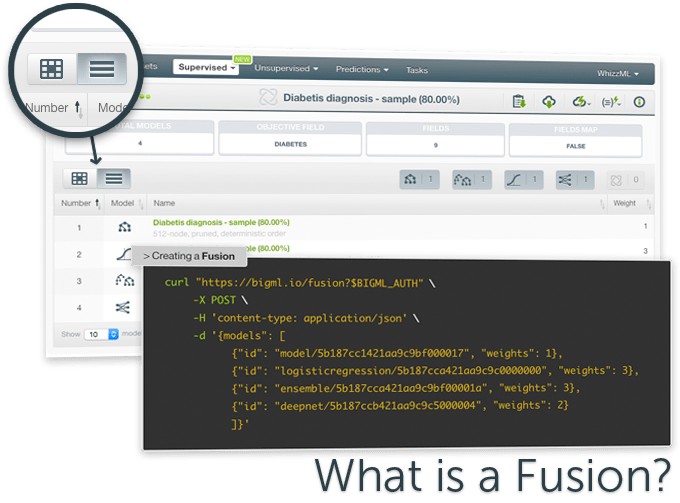This screenshot has width=680, height=503.
Task: Click the info icon in resource header
Action: click(639, 100)
